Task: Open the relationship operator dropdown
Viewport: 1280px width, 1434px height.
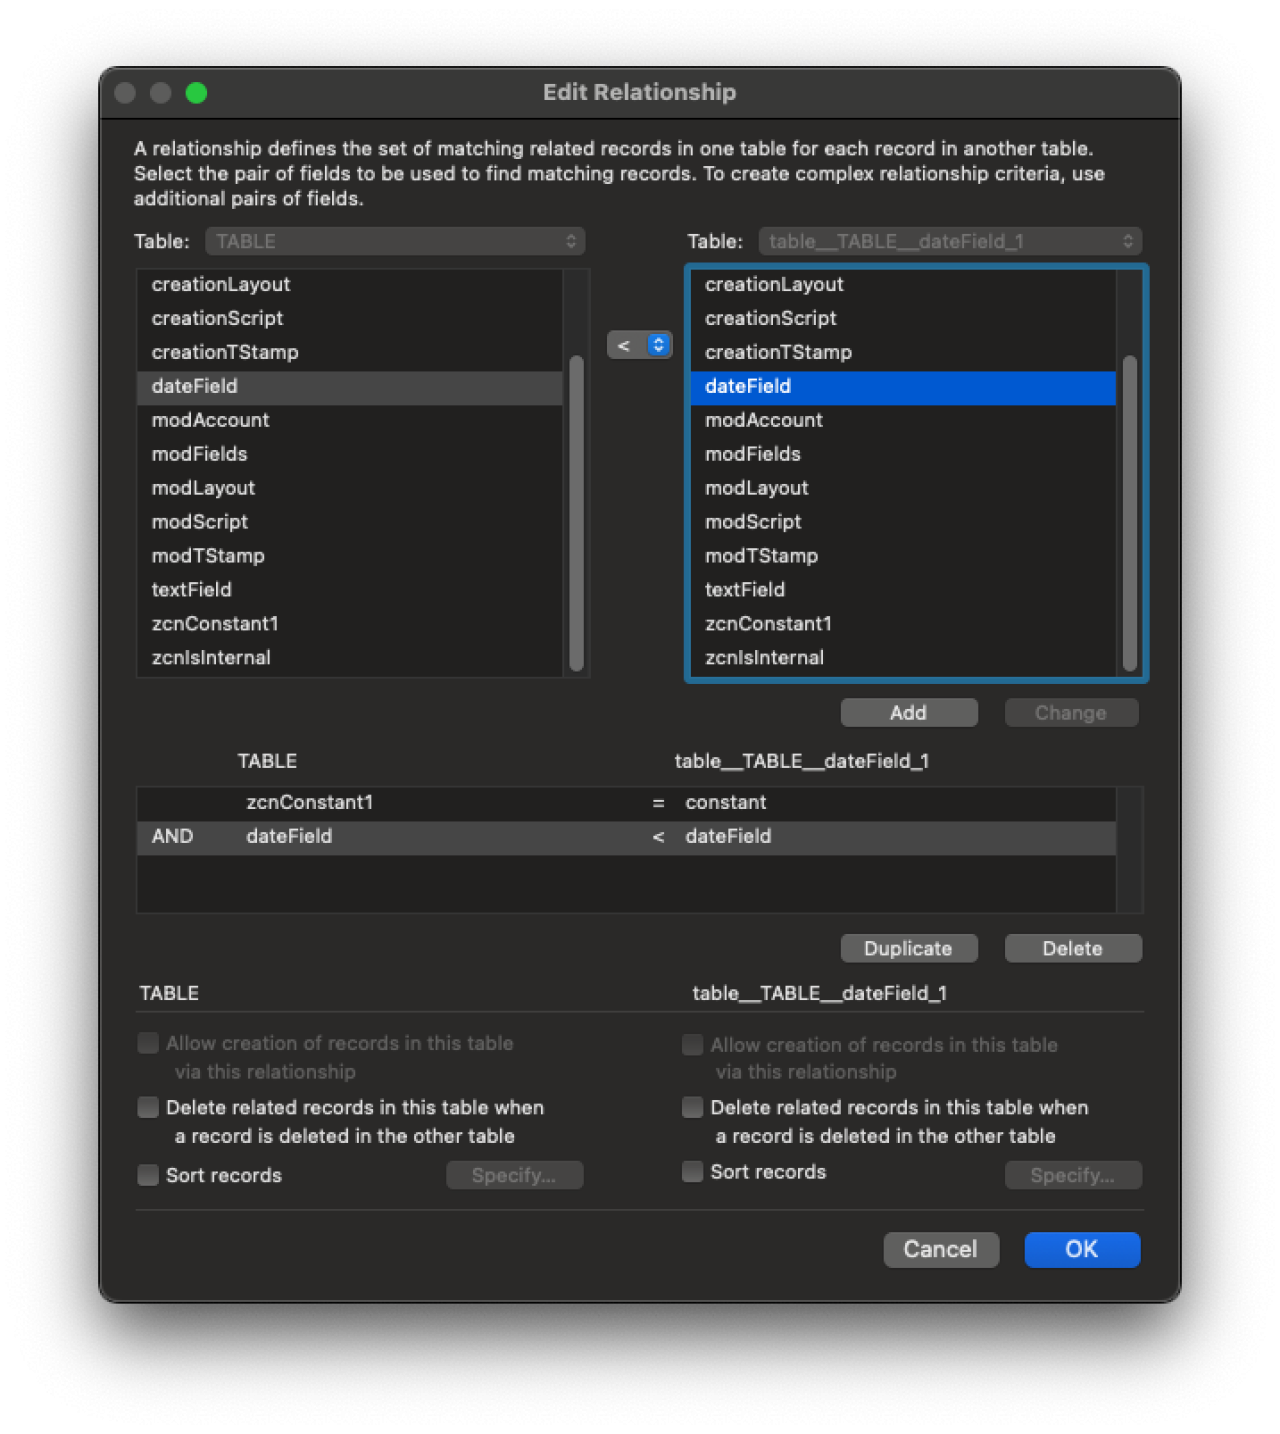Action: (639, 344)
